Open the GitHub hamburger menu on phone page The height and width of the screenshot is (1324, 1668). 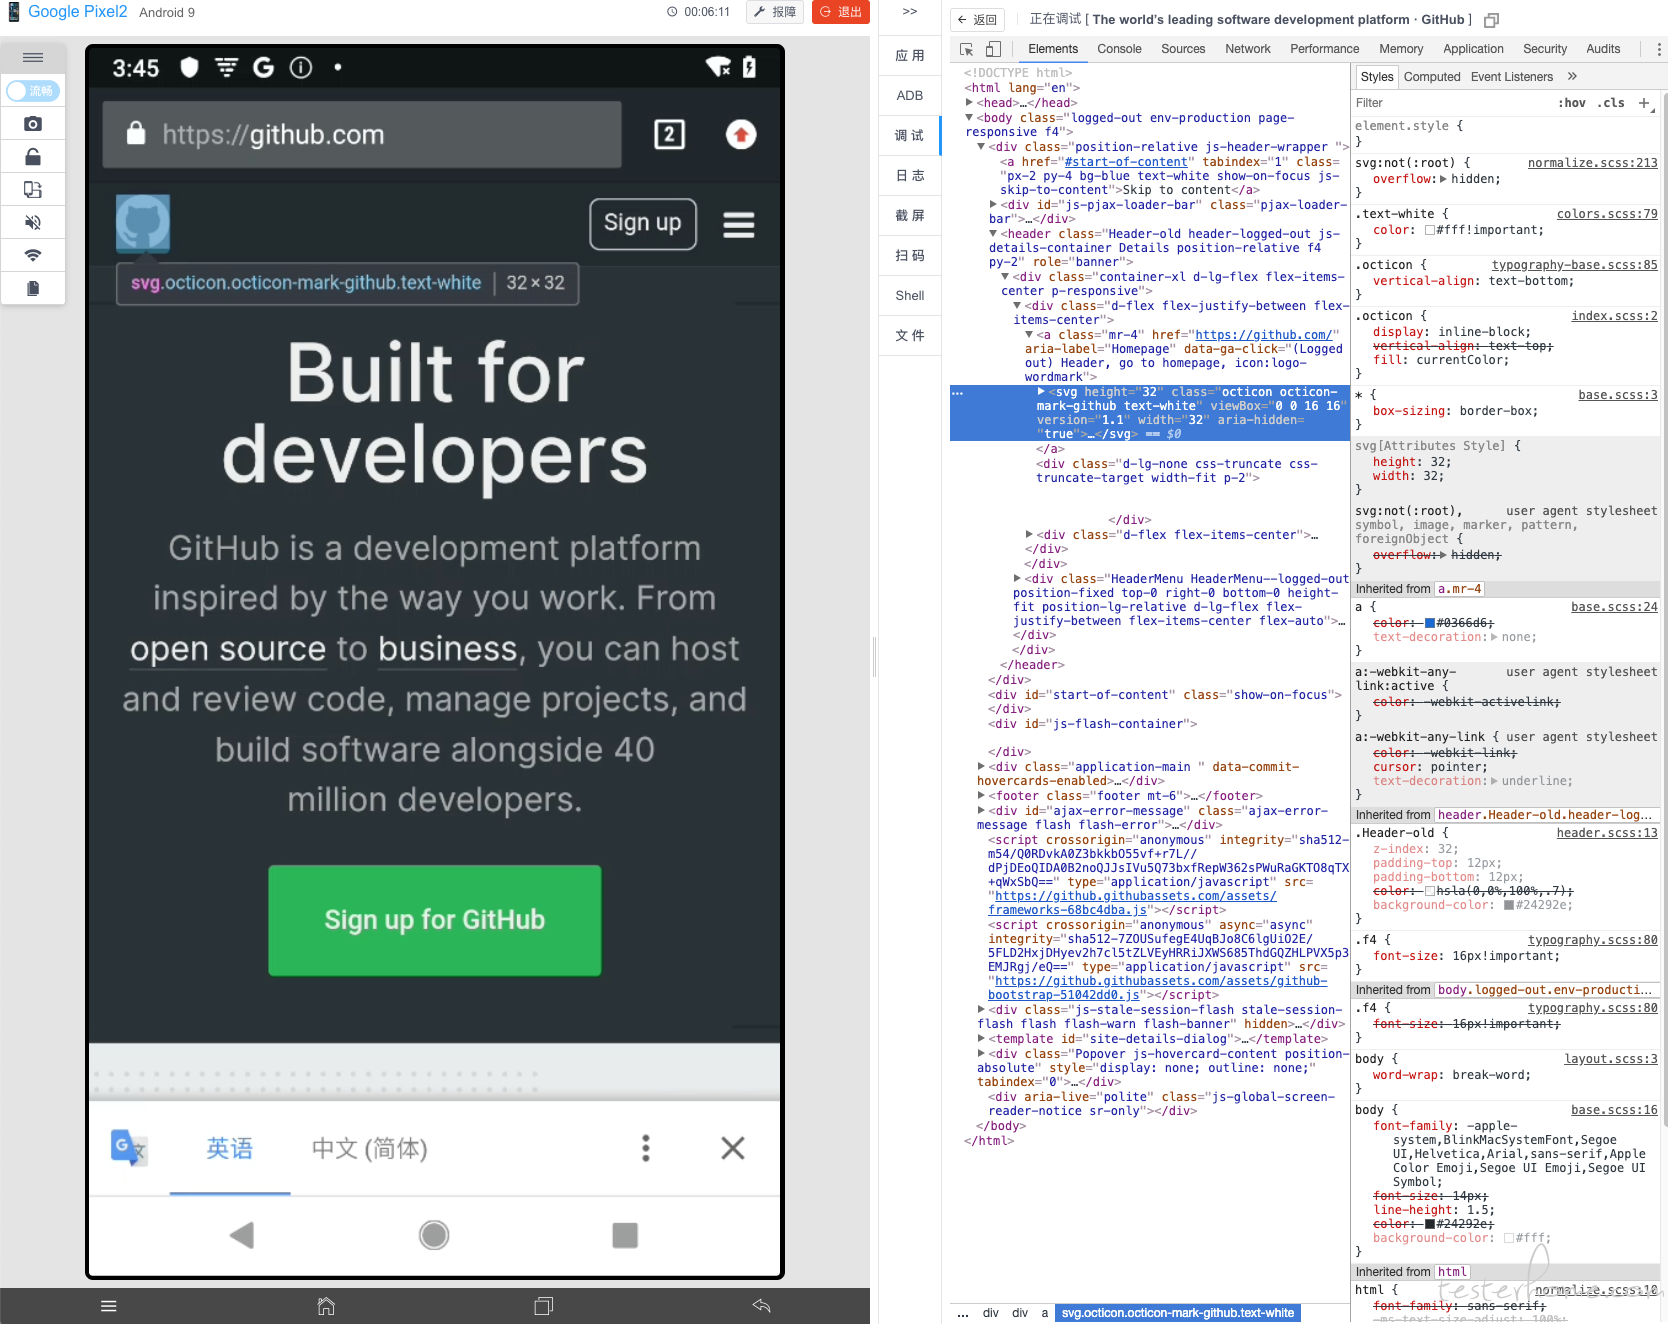739,224
